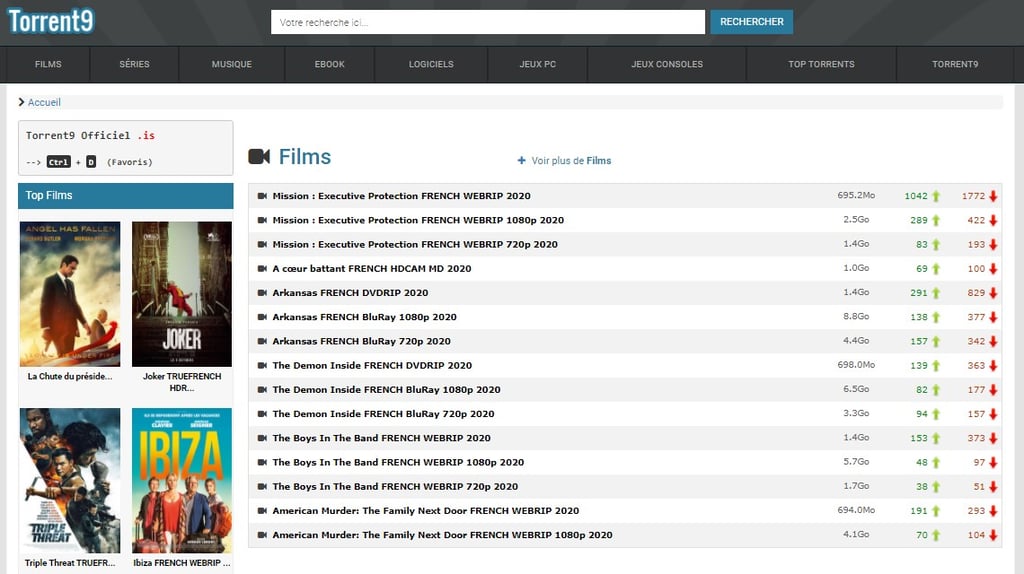
Task: Open Ibiza FRENCH WEBRIP ... caption link
Action: pyautogui.click(x=182, y=563)
